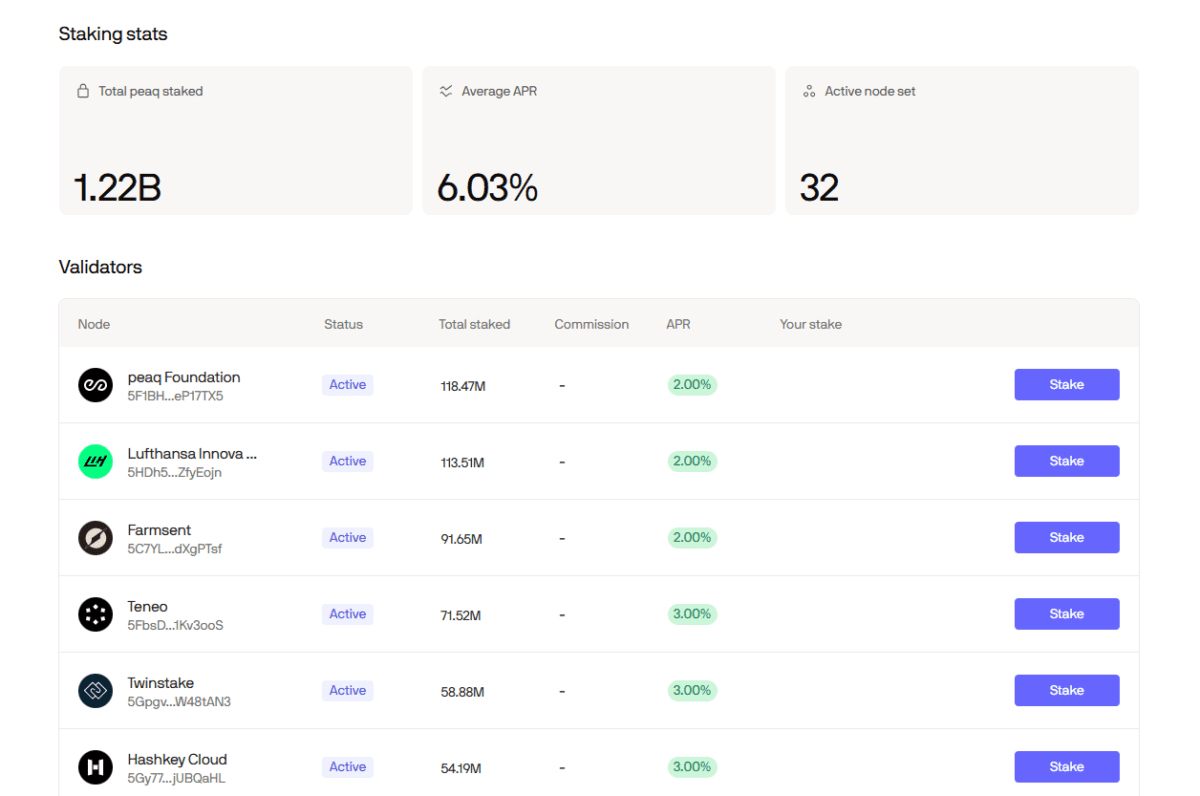Click address 5F1BH...eP17TX5

tap(175, 396)
